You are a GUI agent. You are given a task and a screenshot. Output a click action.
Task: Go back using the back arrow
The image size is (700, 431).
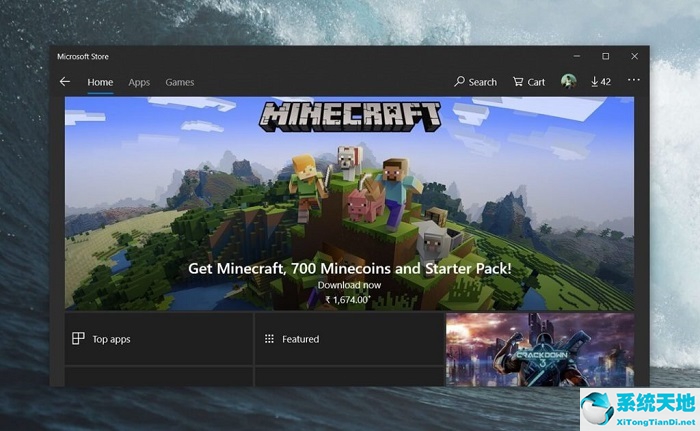pyautogui.click(x=65, y=82)
